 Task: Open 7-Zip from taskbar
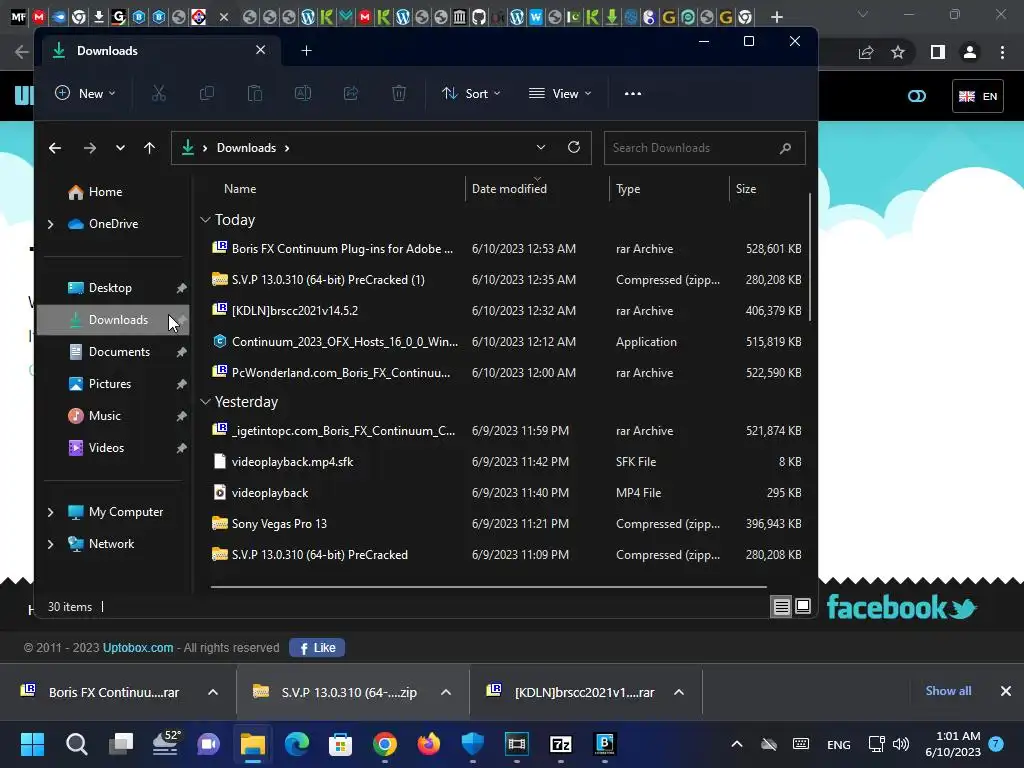pyautogui.click(x=561, y=744)
